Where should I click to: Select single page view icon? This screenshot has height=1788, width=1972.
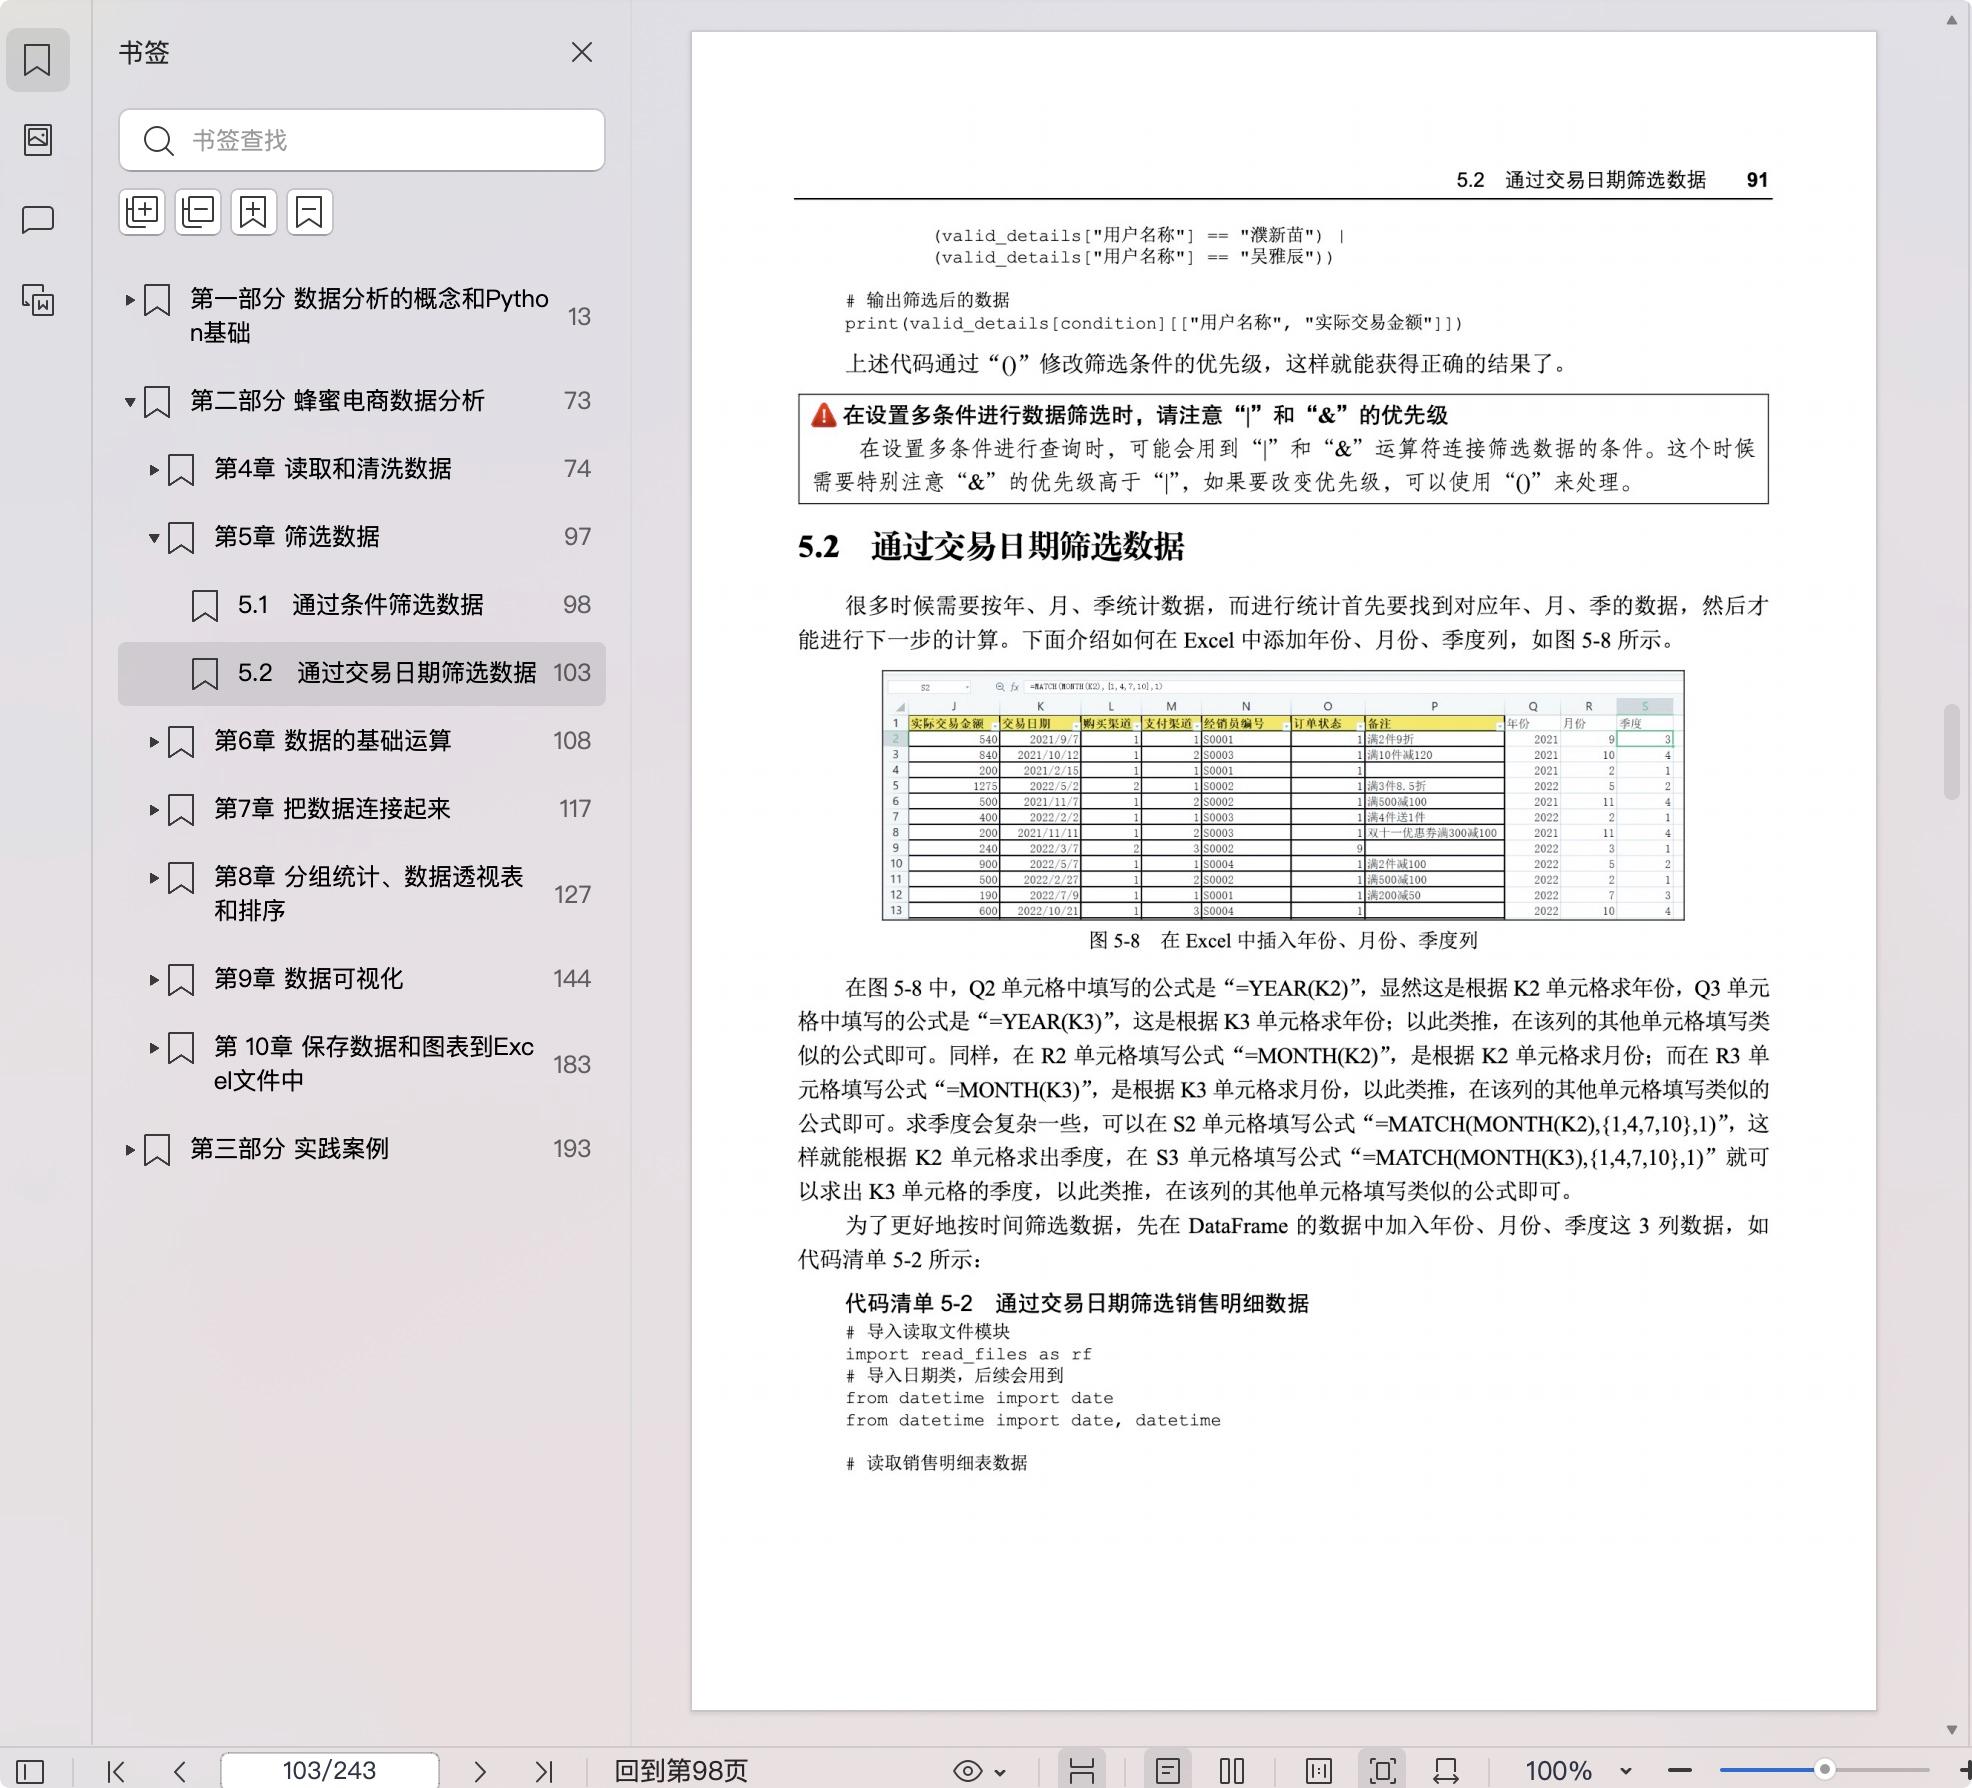pos(1167,1771)
